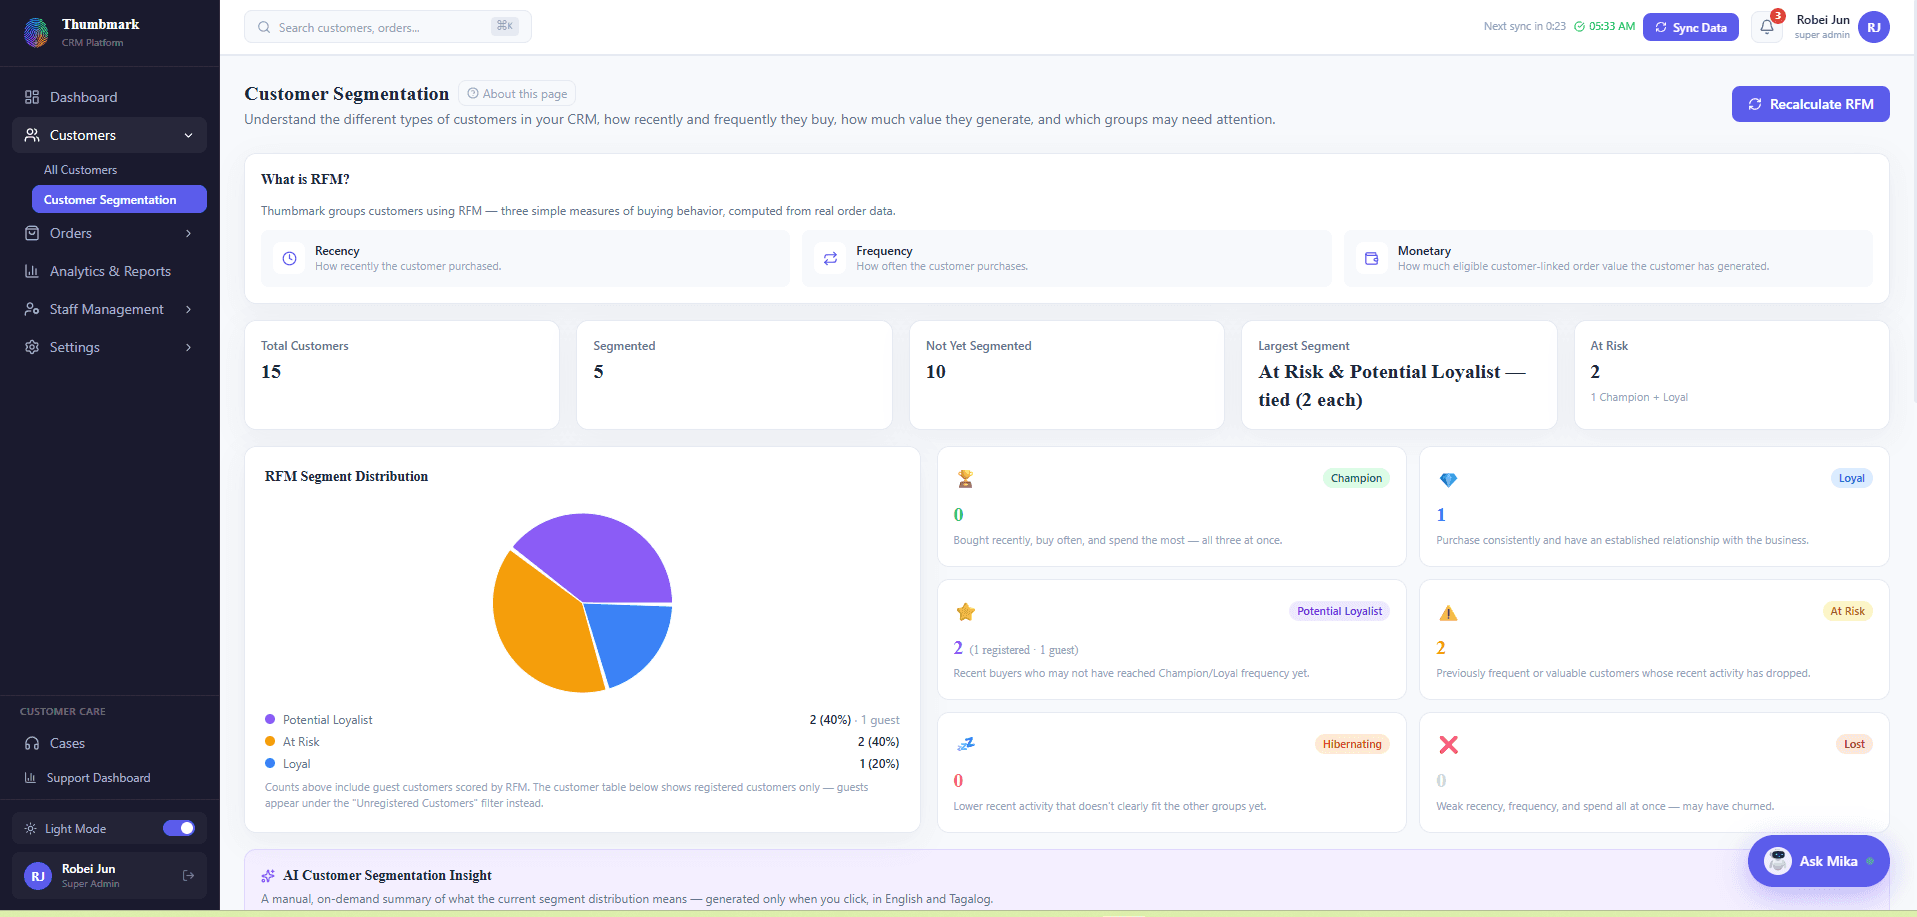Click the 05:33 AM sync time
Screen dimensions: 1917x917
coord(1612,27)
